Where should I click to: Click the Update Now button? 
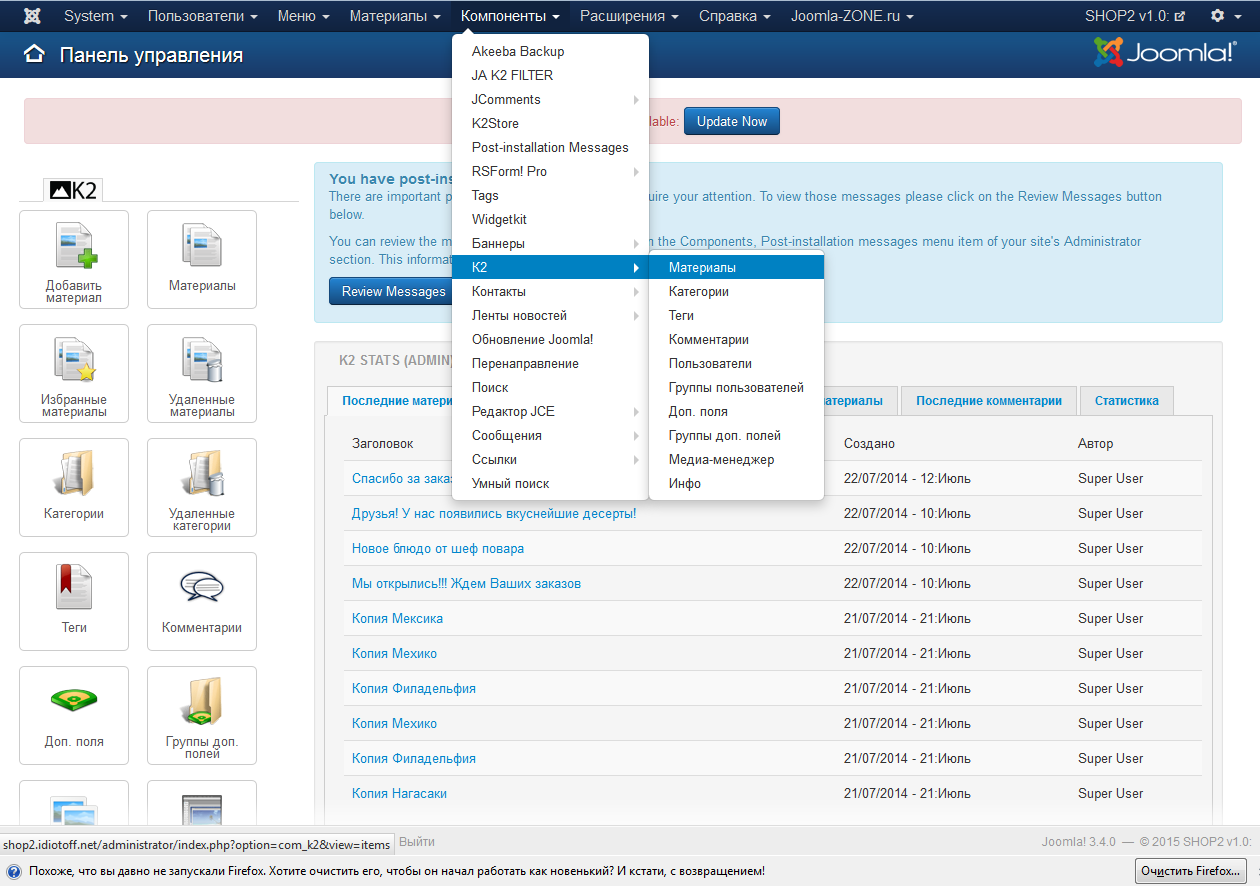pyautogui.click(x=732, y=122)
